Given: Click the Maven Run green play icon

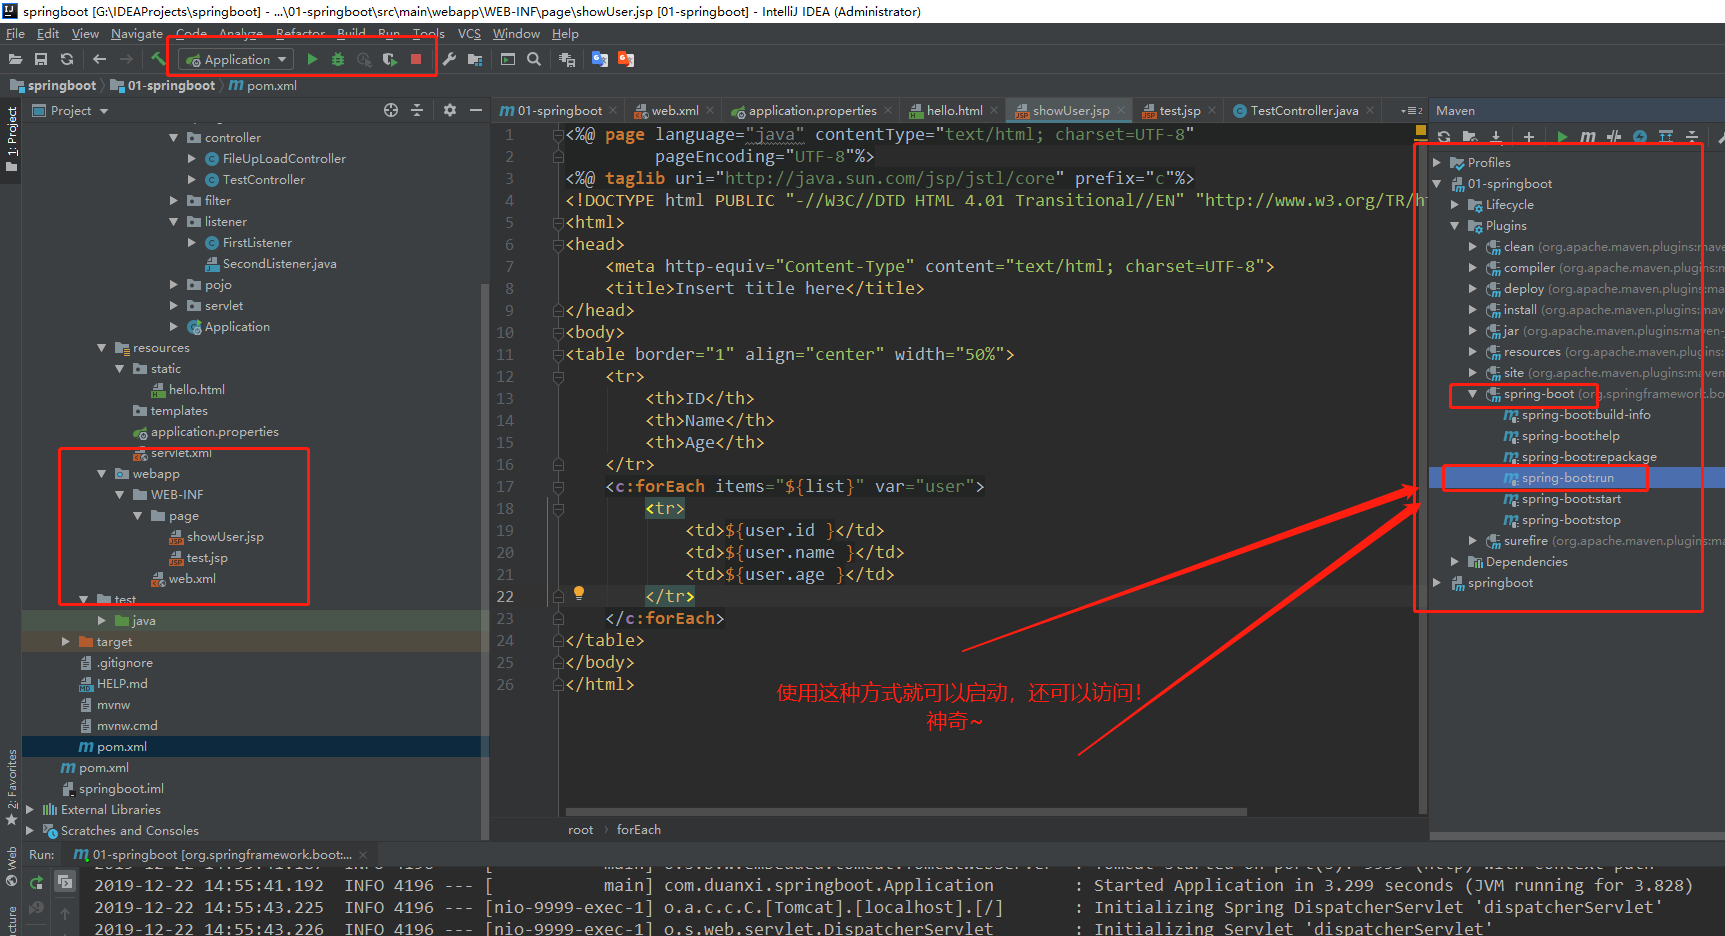Looking at the screenshot, I should tap(1562, 137).
